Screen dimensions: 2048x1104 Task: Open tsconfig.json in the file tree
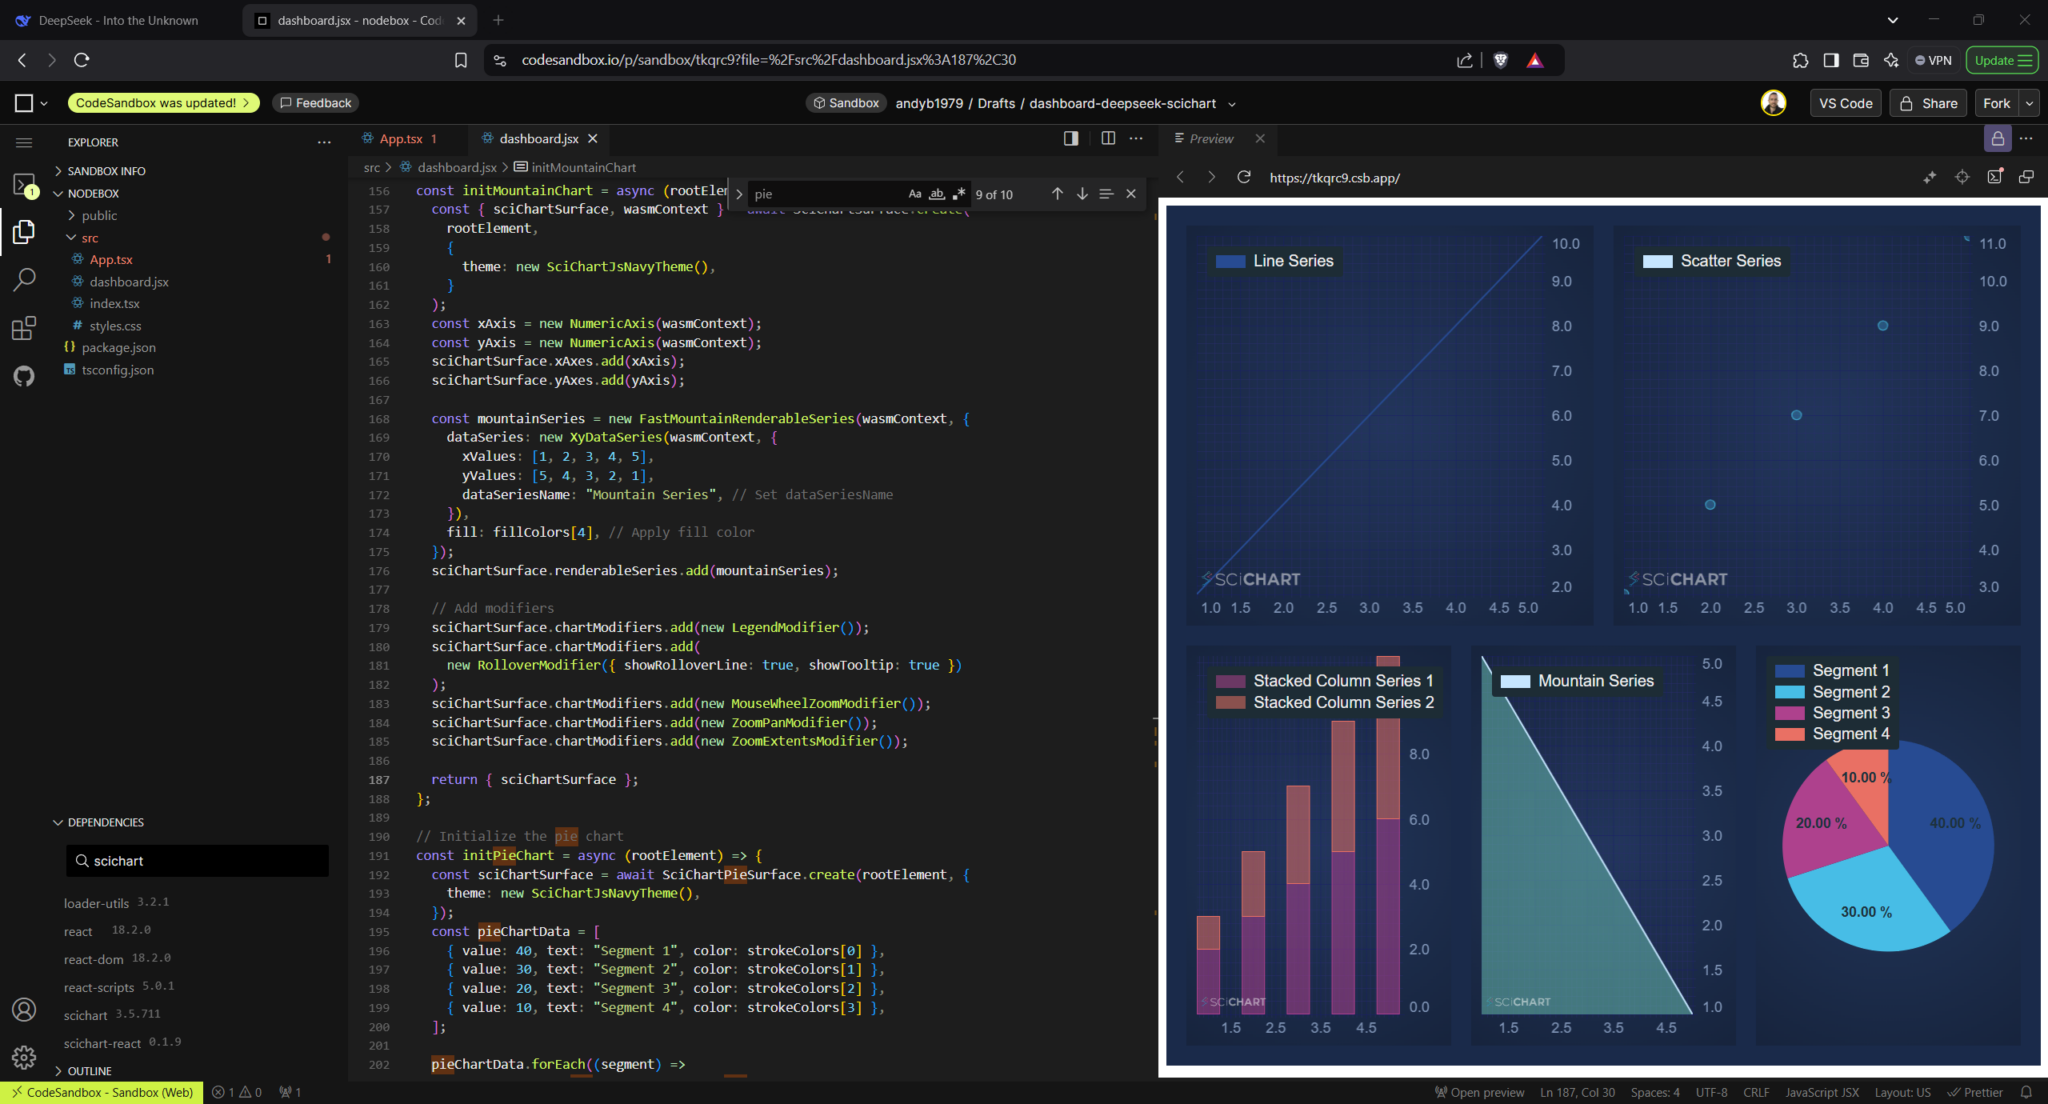point(117,370)
